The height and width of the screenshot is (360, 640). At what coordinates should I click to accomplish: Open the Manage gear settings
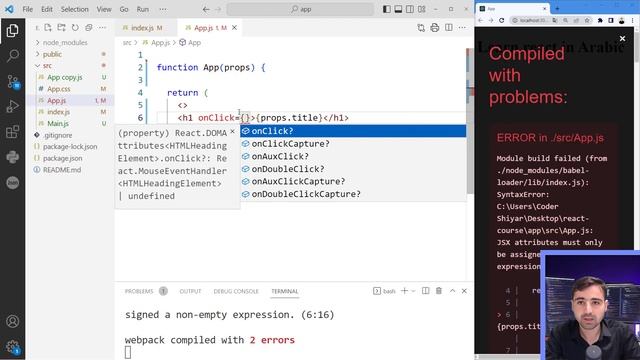(x=12, y=347)
